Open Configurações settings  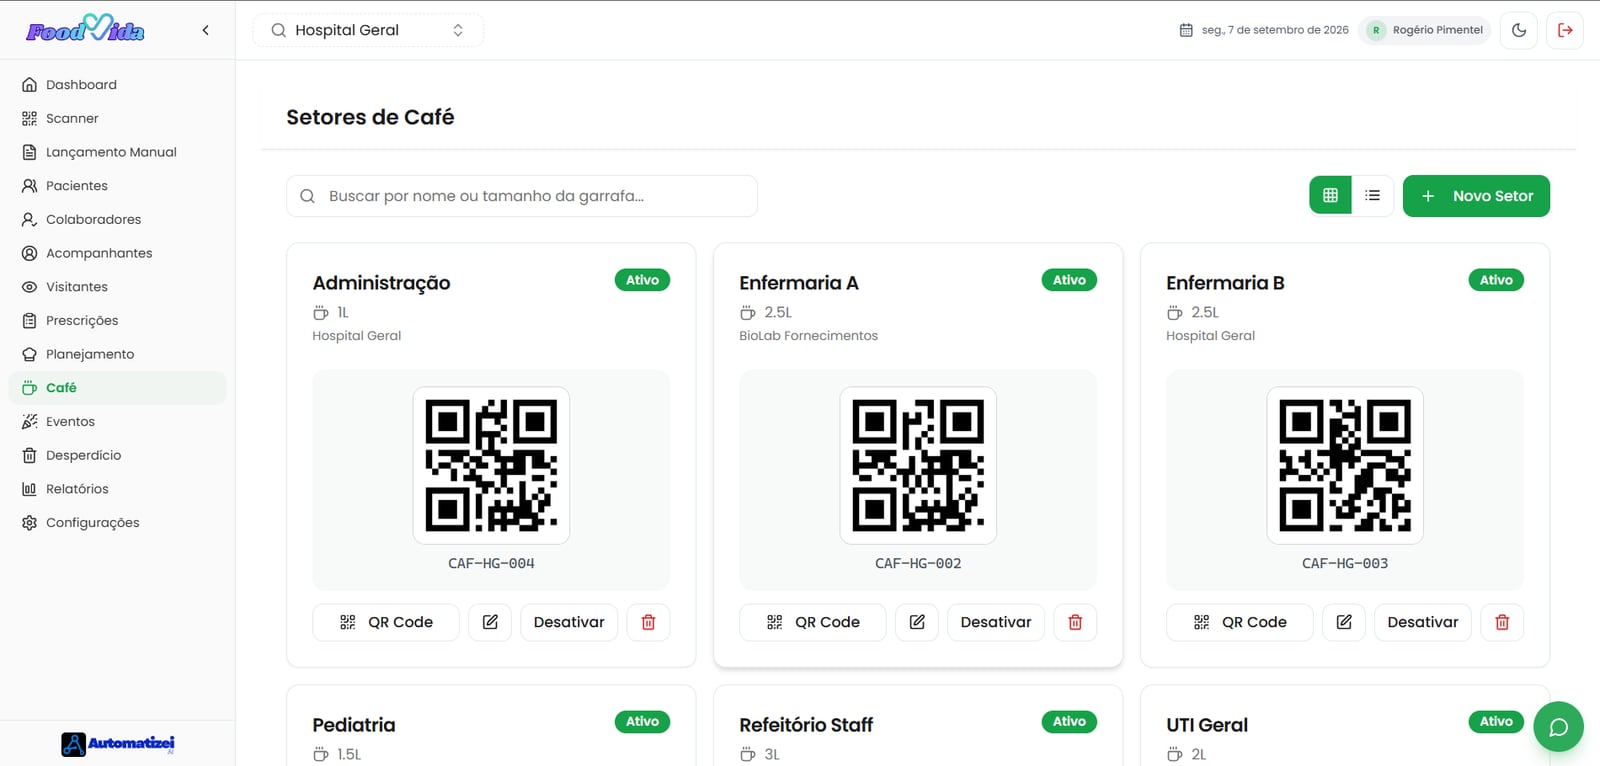click(118, 522)
